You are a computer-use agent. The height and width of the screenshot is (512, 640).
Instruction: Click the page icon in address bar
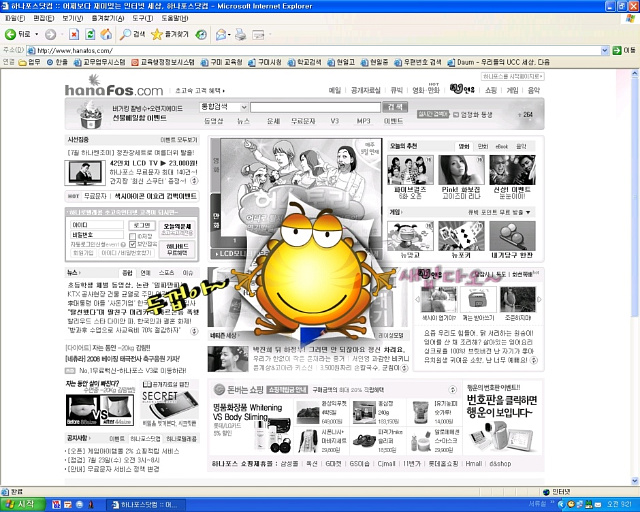coord(31,51)
